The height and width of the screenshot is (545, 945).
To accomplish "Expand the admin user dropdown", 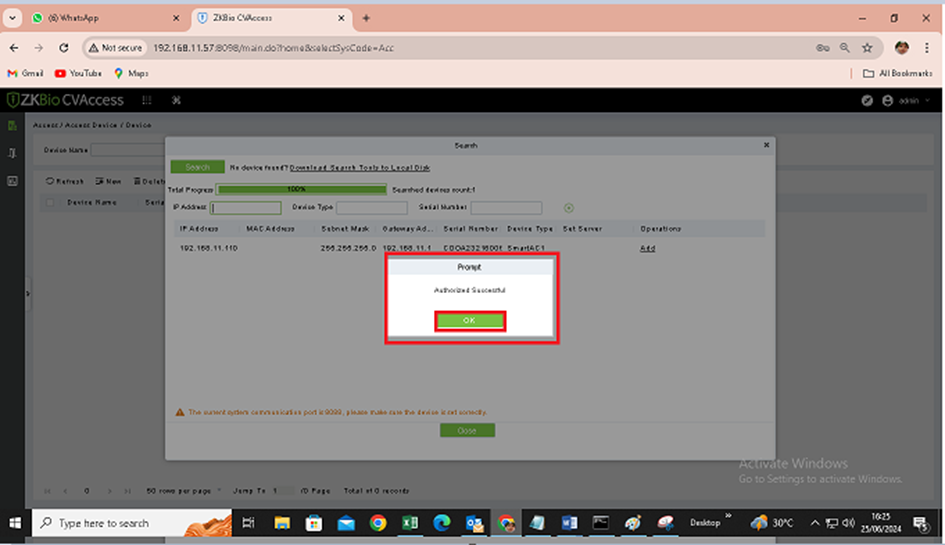I will [912, 100].
